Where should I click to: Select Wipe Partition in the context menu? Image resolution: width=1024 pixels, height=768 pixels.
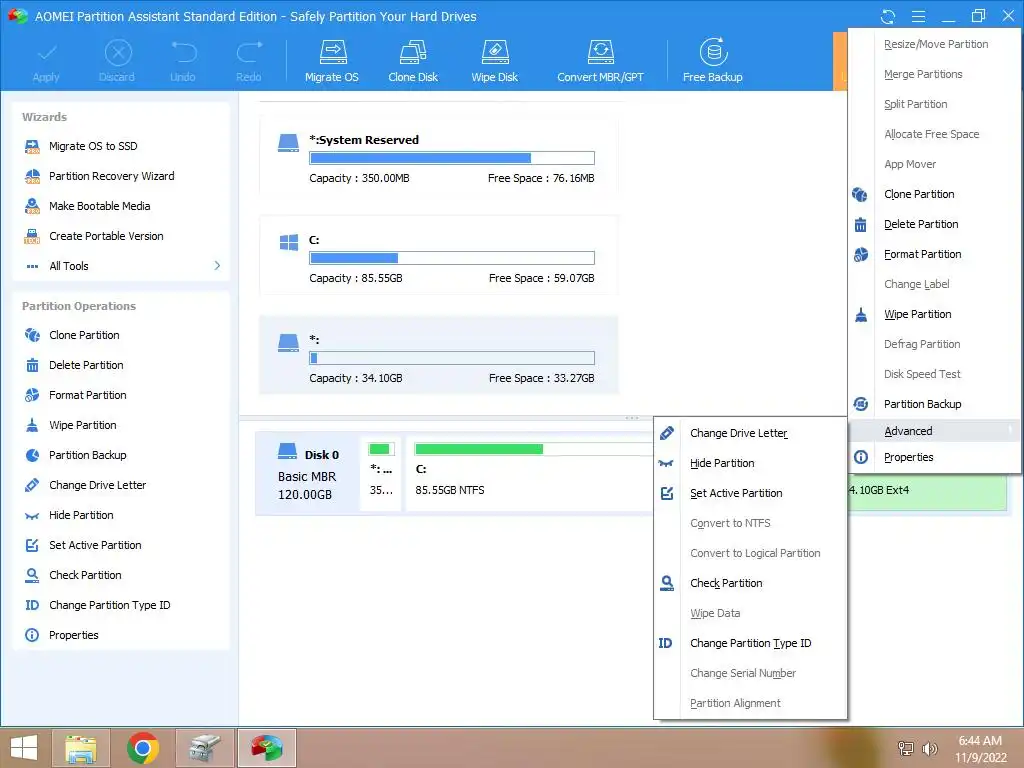[918, 315]
